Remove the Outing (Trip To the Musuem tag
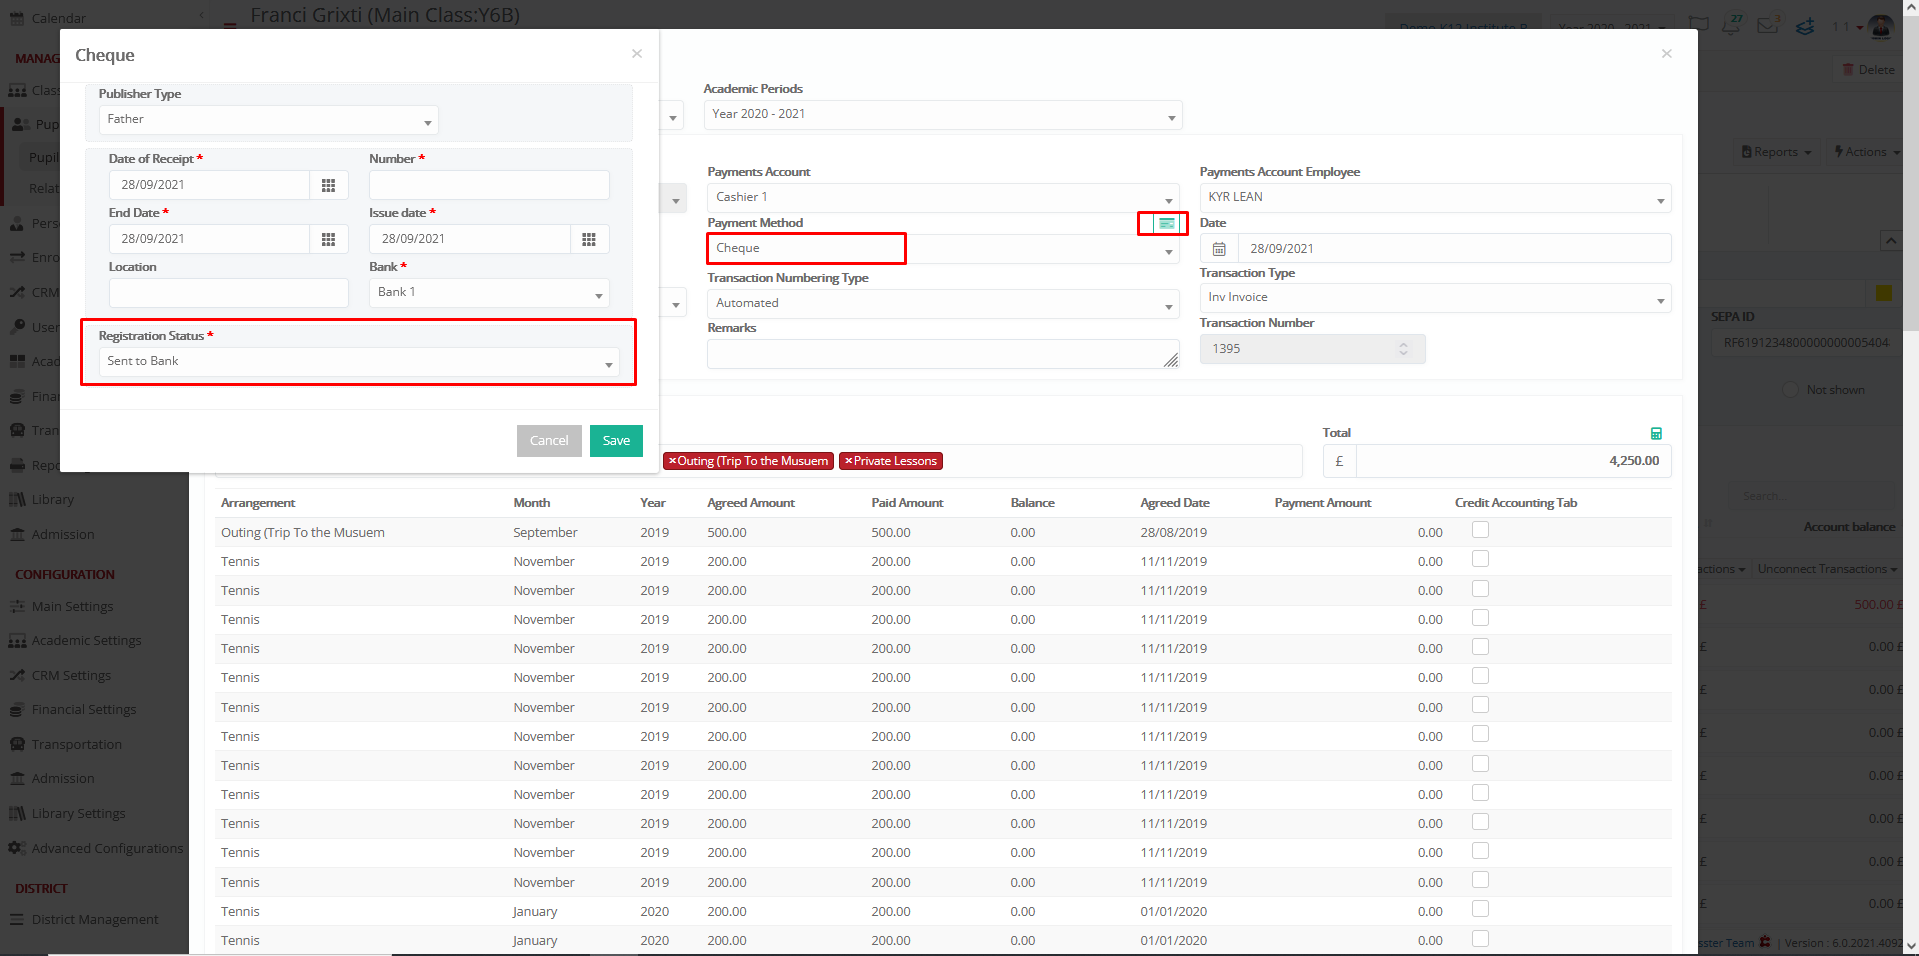 (673, 461)
